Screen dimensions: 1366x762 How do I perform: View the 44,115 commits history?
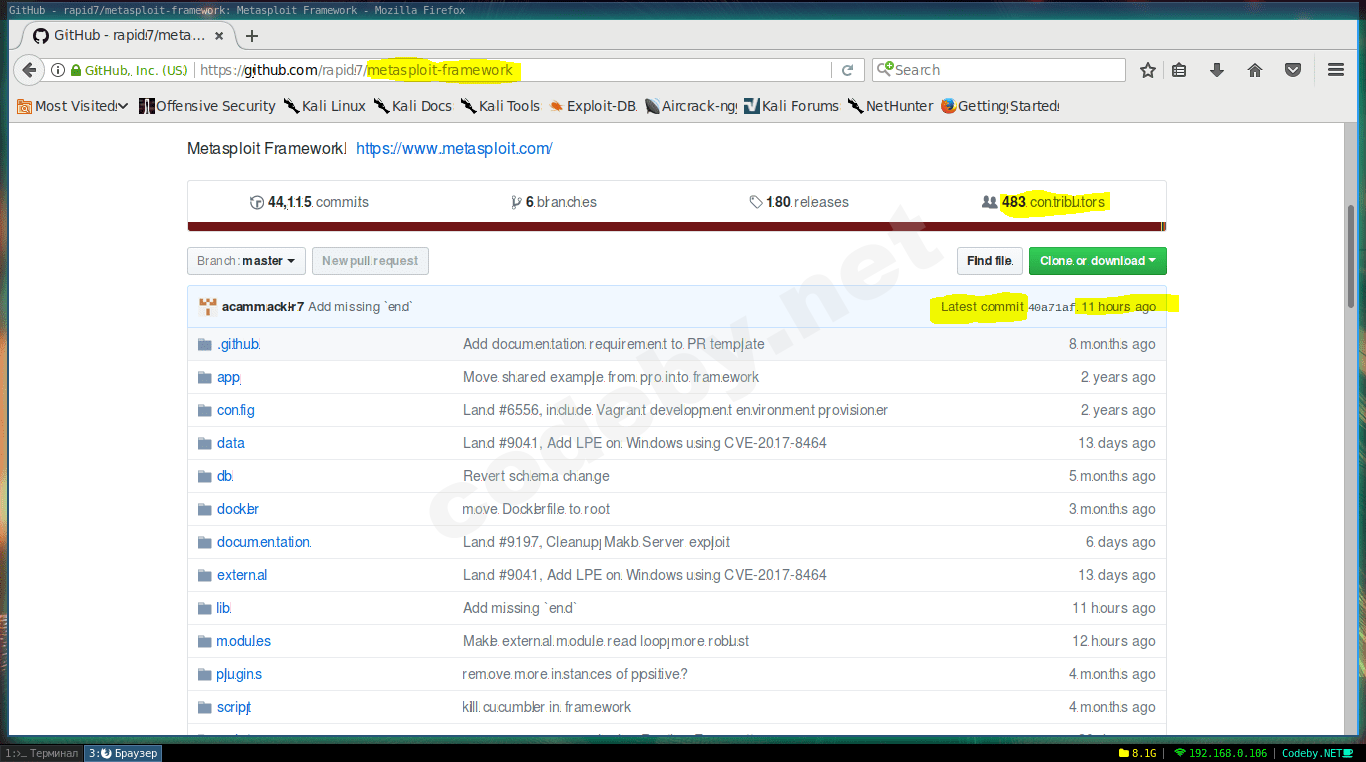309,202
